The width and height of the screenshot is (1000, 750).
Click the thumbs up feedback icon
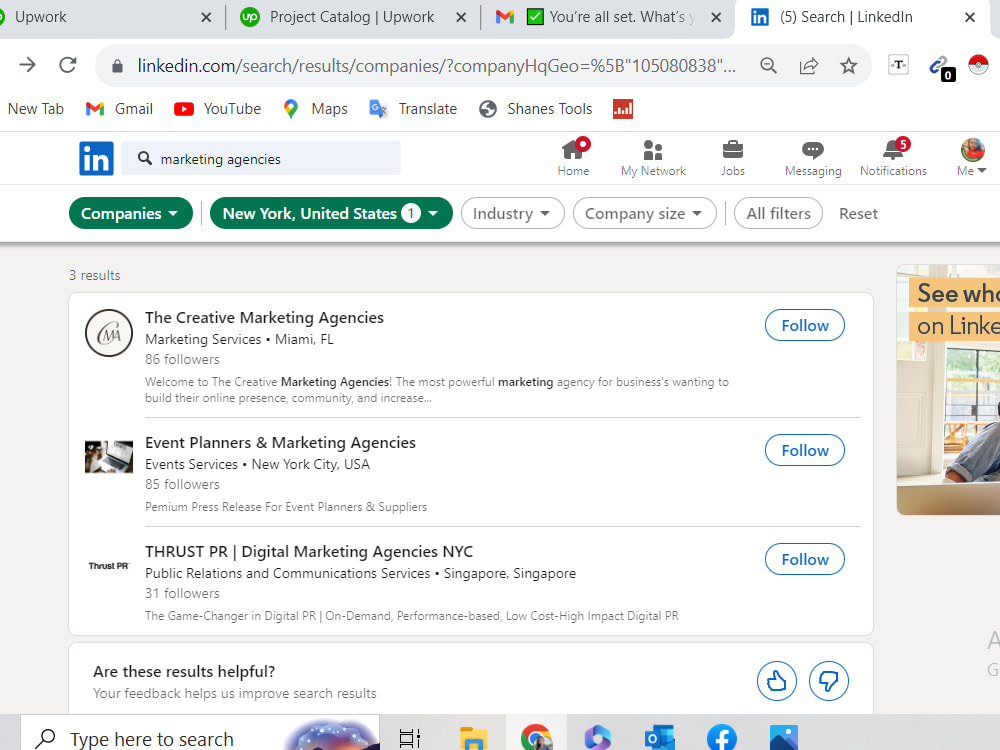[776, 681]
